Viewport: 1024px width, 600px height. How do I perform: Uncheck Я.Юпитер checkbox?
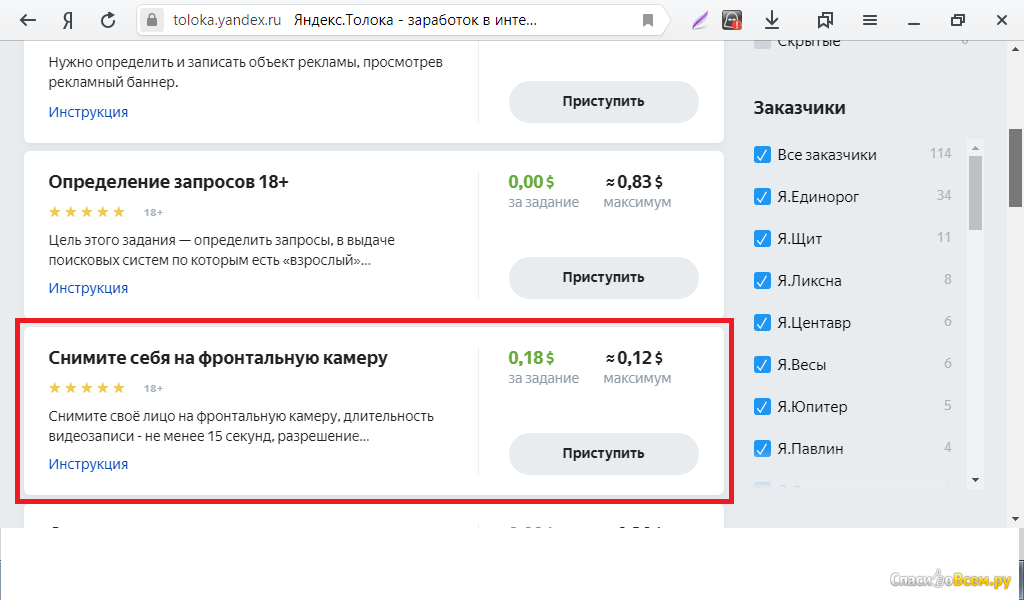(x=762, y=406)
